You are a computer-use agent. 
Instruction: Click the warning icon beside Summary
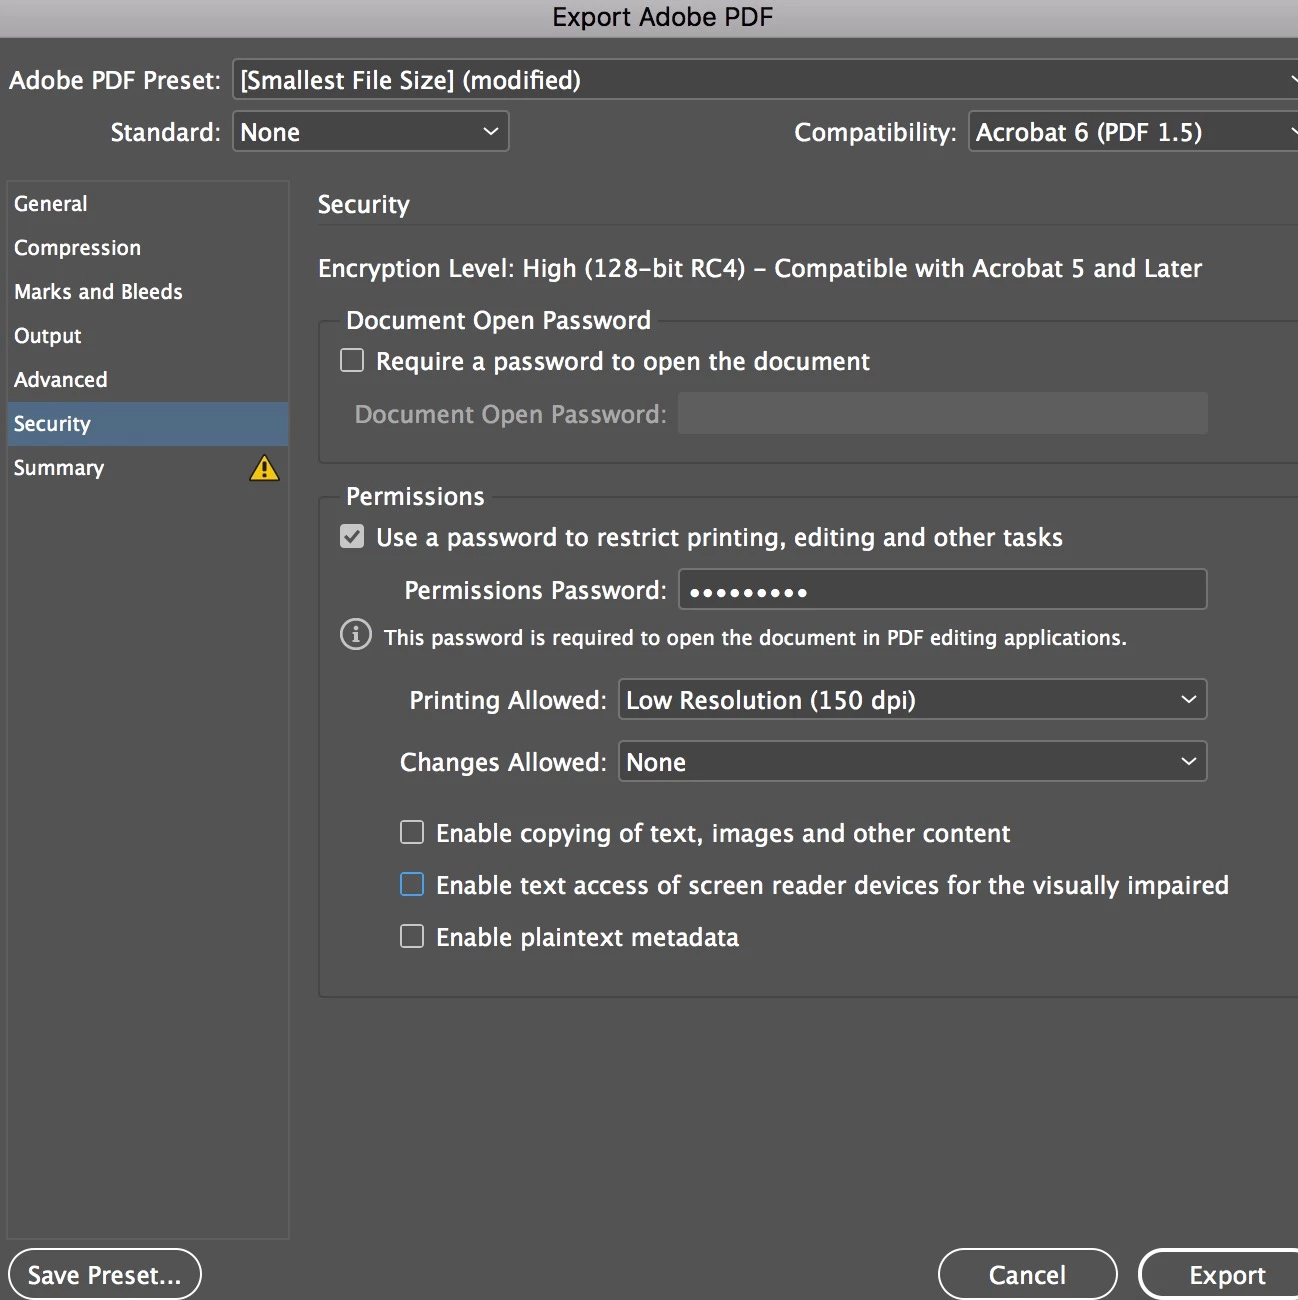click(x=264, y=468)
